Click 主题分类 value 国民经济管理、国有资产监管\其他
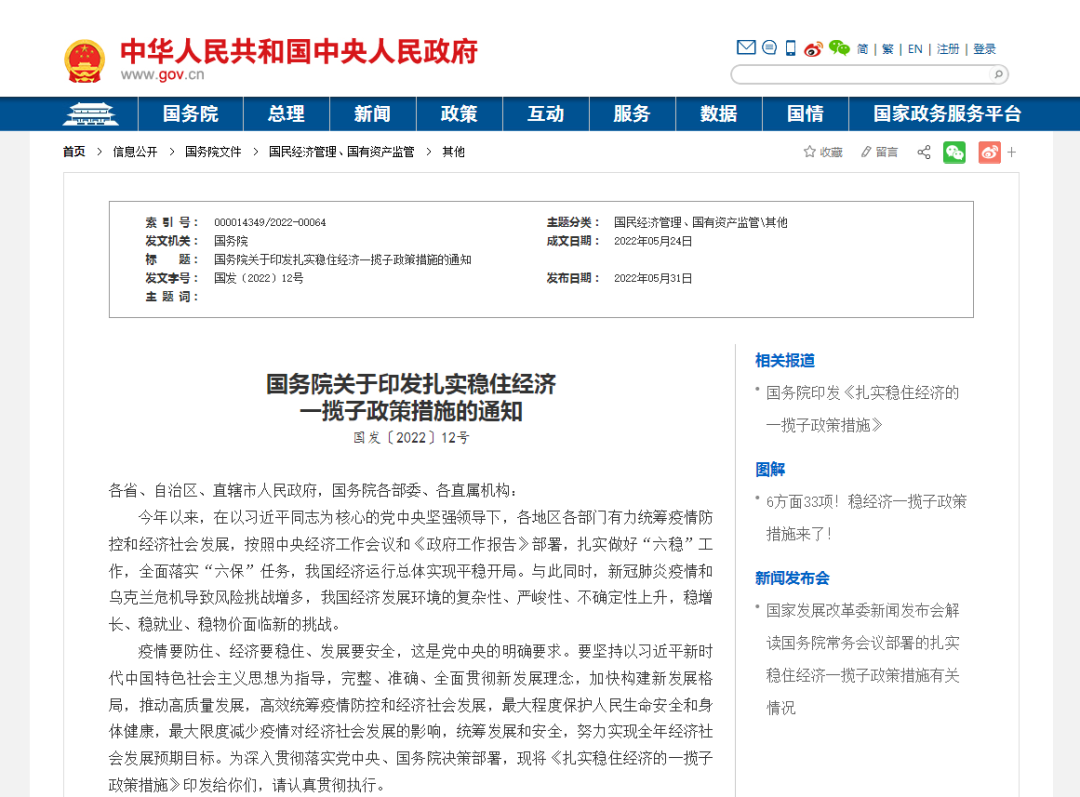Screen dimensions: 1080x797 click(x=700, y=222)
